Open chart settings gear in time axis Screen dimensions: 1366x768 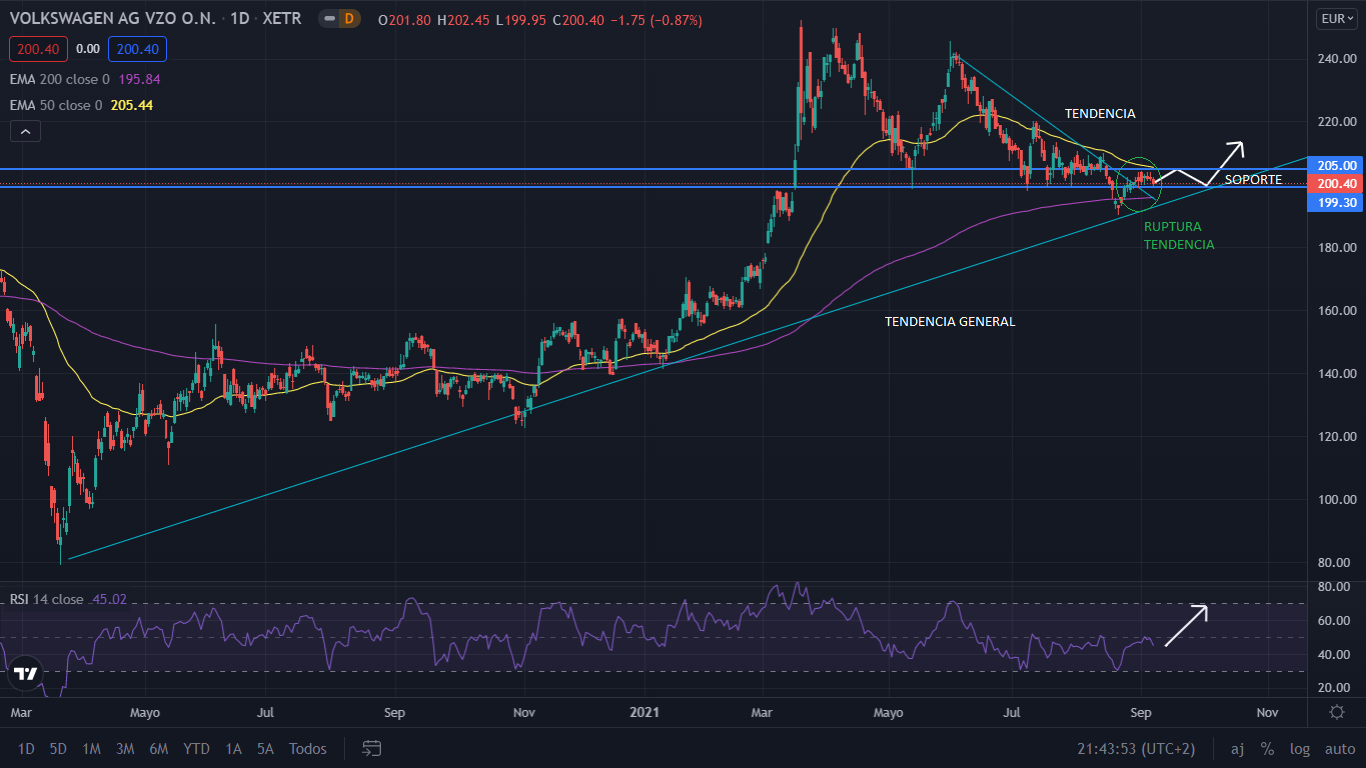(x=1337, y=713)
